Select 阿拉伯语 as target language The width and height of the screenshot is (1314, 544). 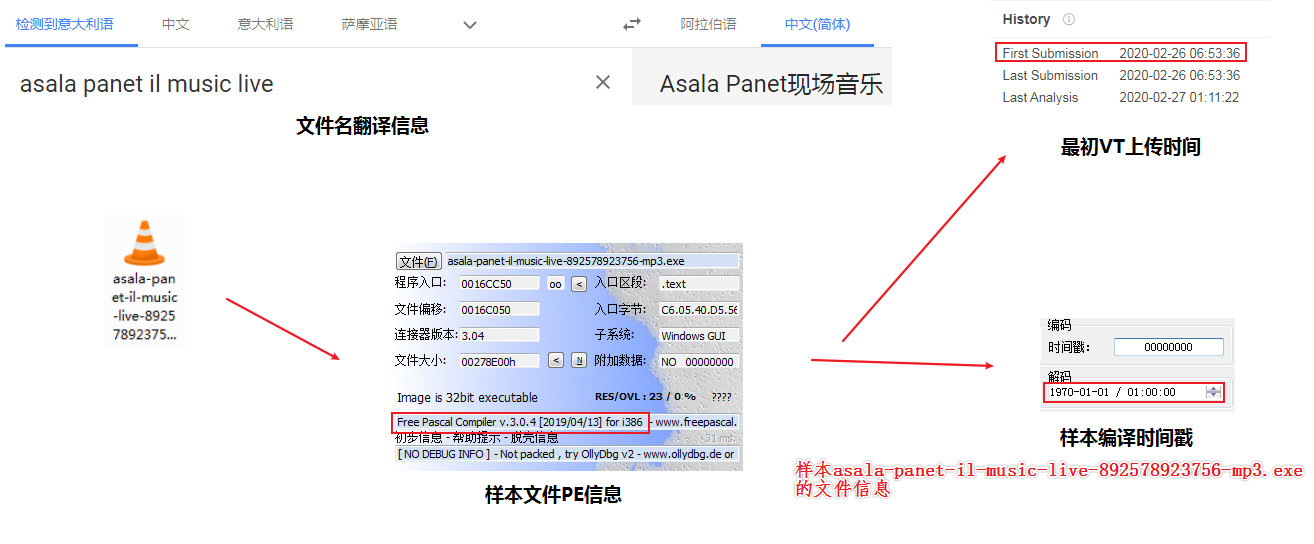(708, 24)
